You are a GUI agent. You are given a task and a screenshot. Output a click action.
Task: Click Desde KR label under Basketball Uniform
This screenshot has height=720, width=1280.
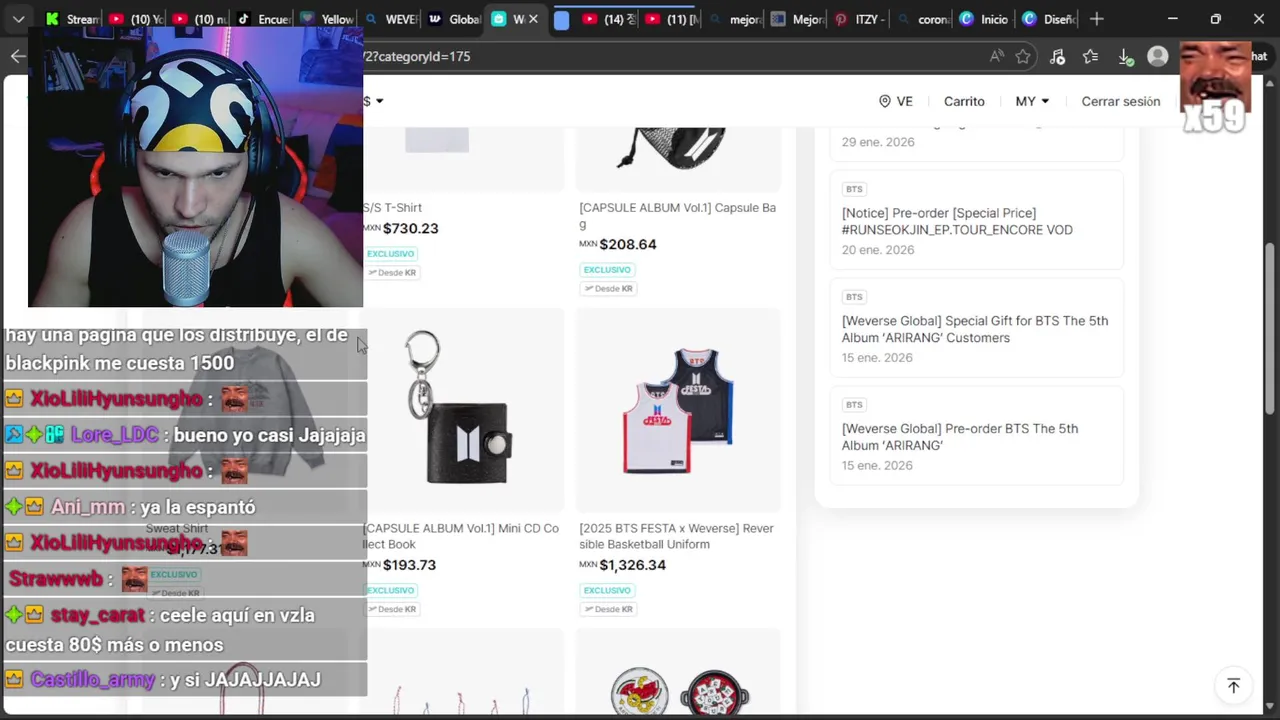click(x=609, y=609)
